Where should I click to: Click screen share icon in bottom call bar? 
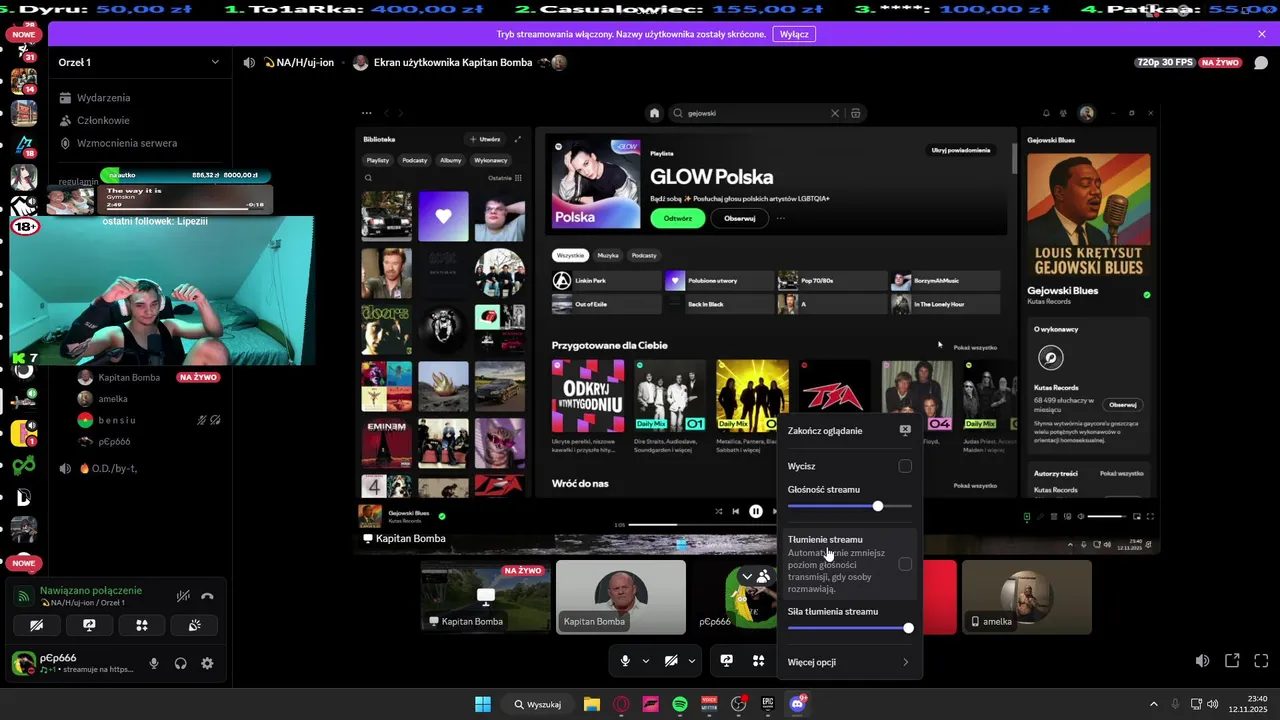[x=727, y=661]
